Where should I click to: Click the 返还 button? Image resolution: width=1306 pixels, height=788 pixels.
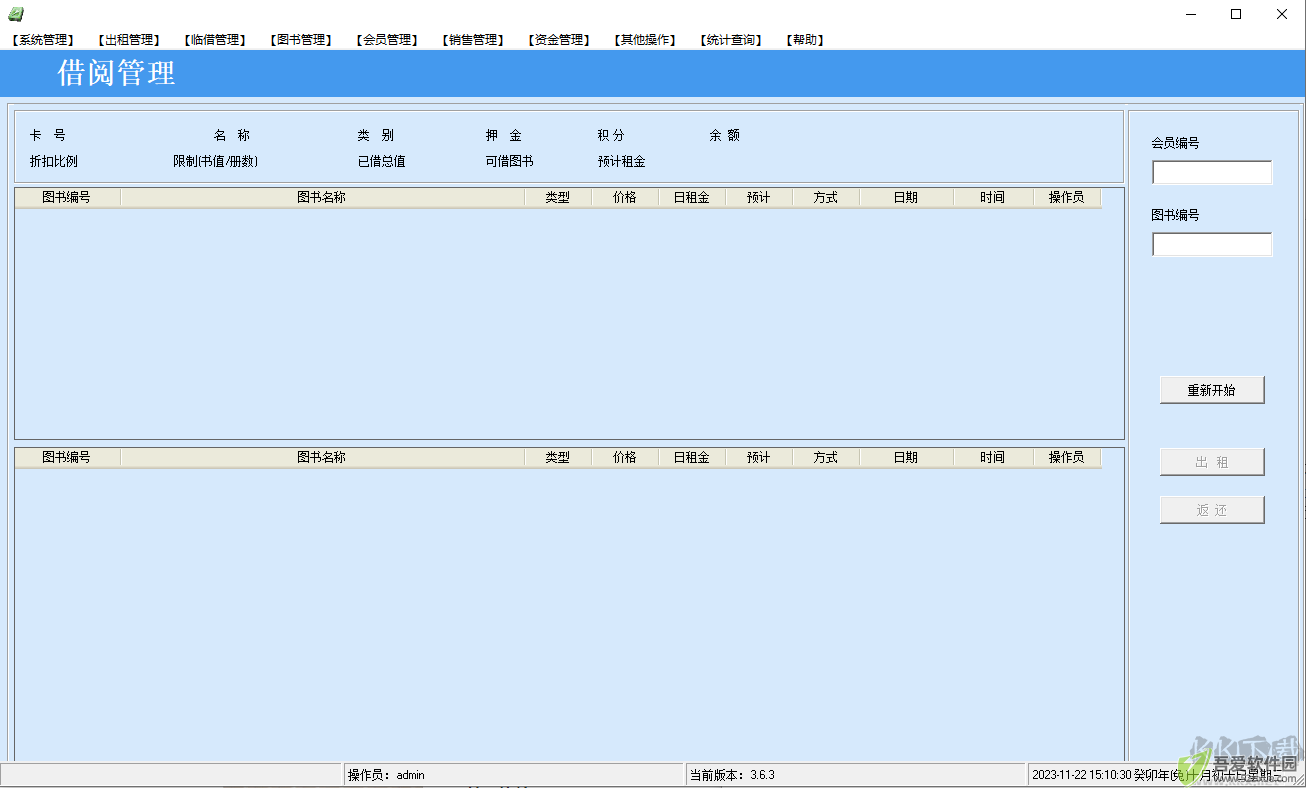click(x=1212, y=510)
